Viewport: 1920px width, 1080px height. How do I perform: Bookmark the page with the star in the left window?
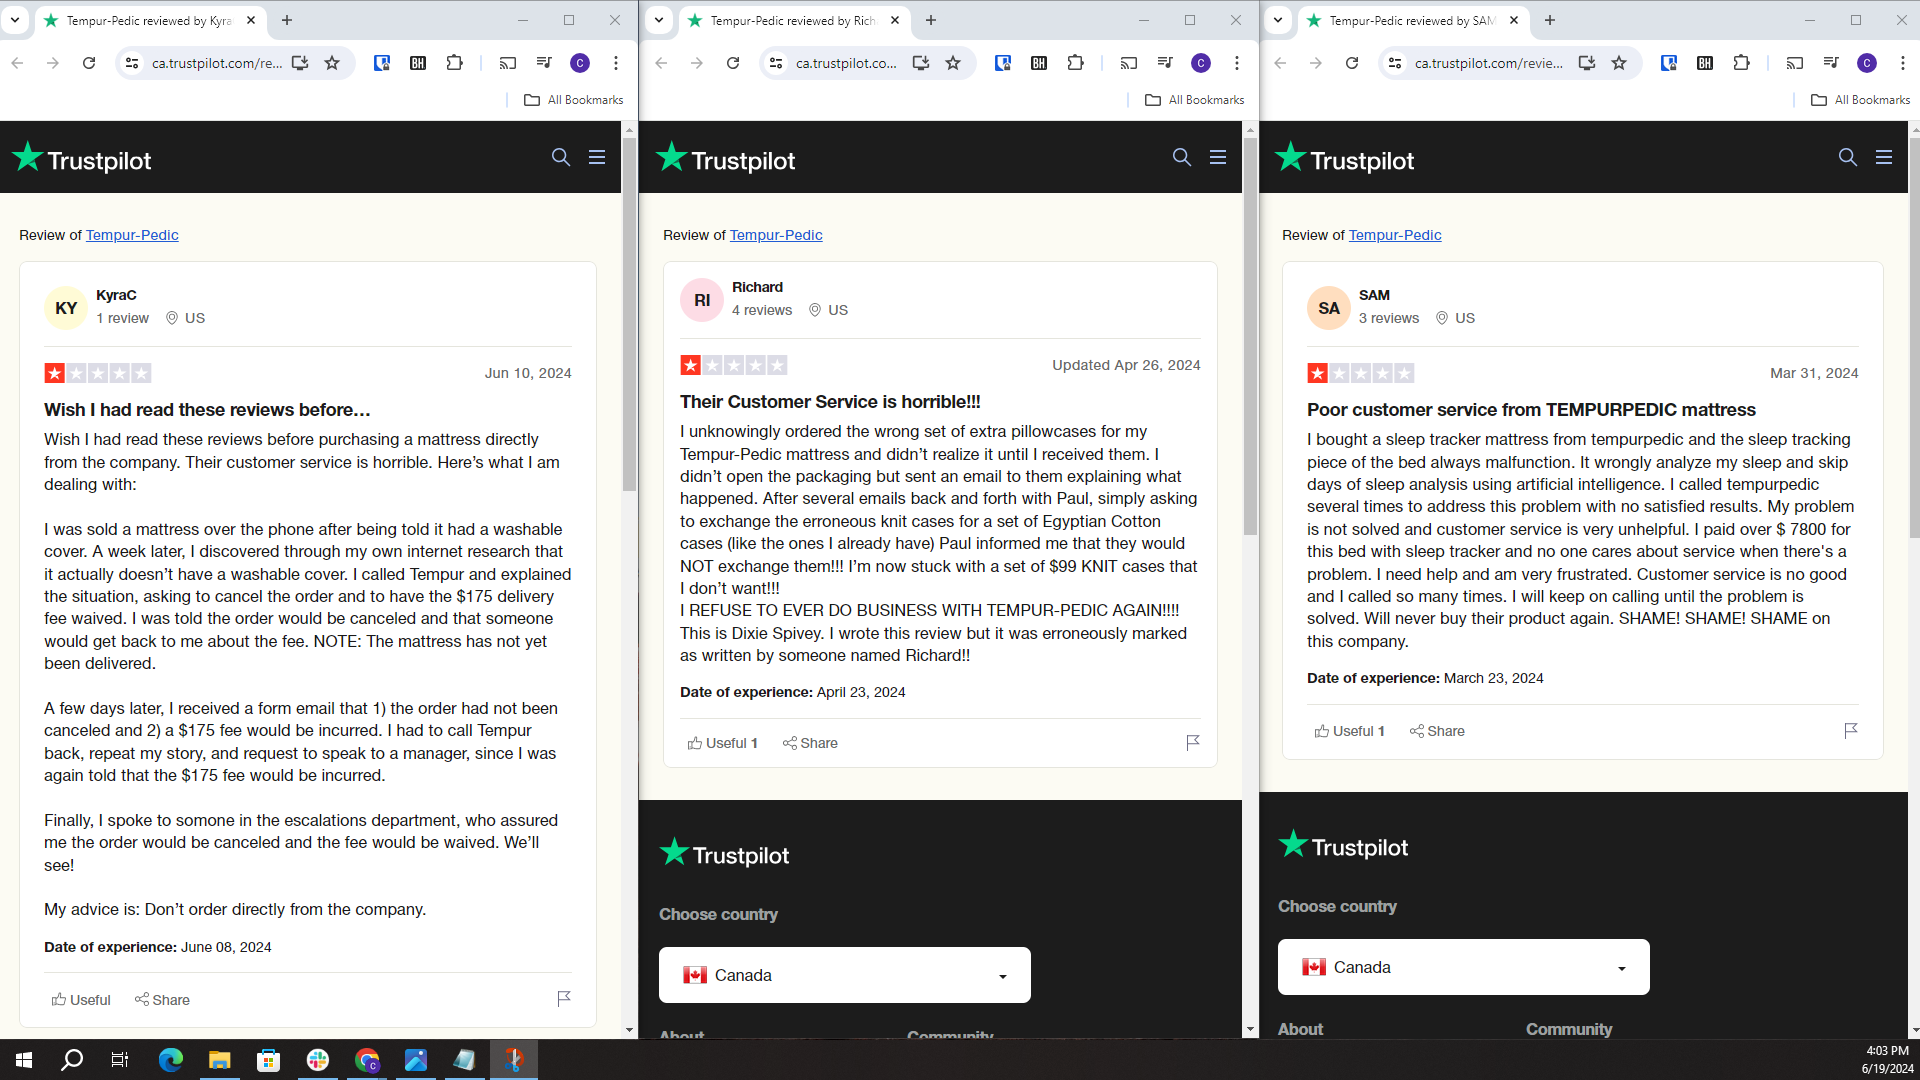pos(332,63)
